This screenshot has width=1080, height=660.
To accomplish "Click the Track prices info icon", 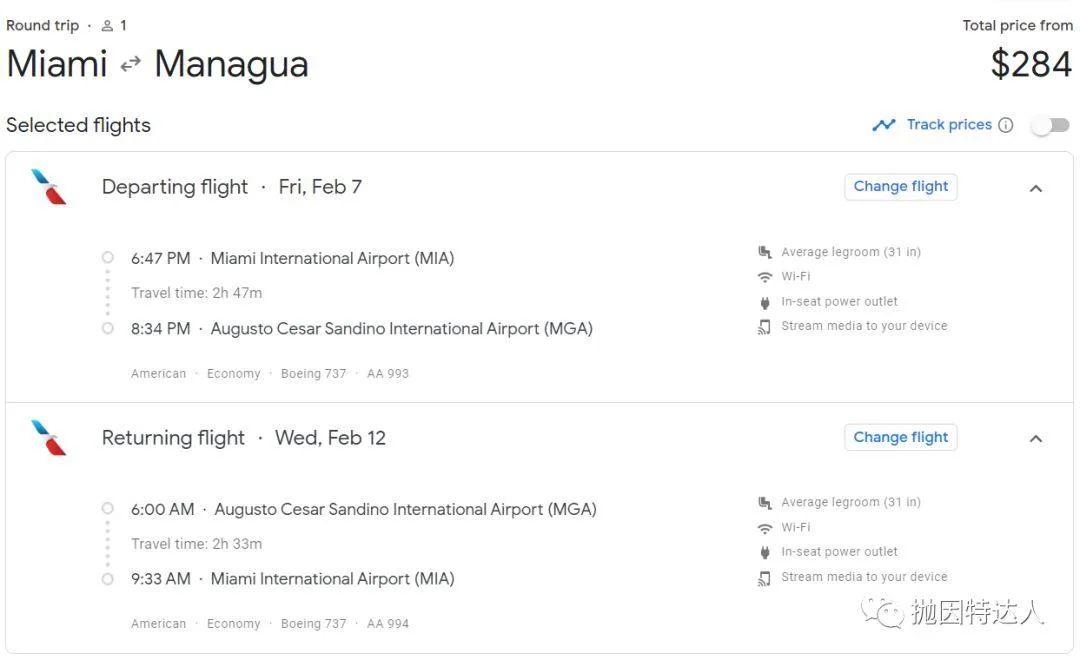I will point(1006,125).
